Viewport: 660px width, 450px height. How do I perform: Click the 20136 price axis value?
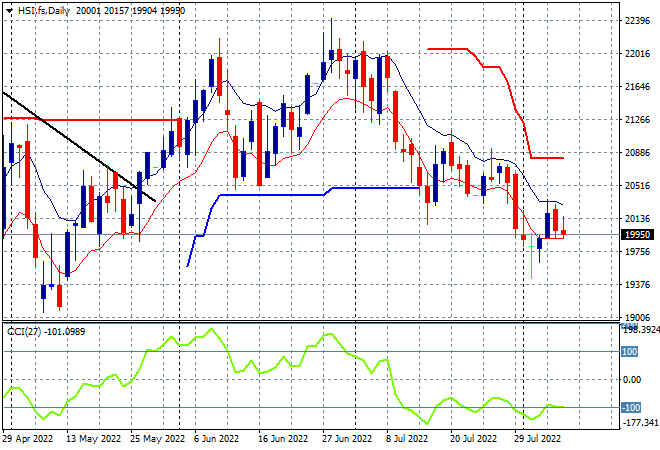pyautogui.click(x=637, y=218)
